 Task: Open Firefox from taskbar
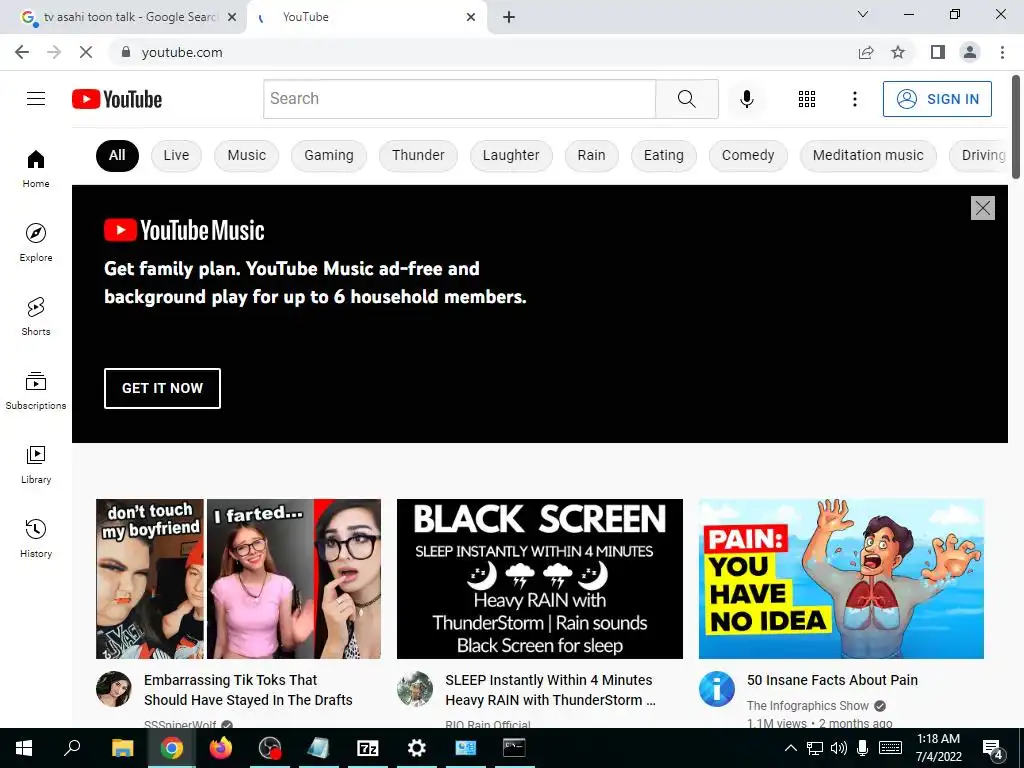pos(221,748)
